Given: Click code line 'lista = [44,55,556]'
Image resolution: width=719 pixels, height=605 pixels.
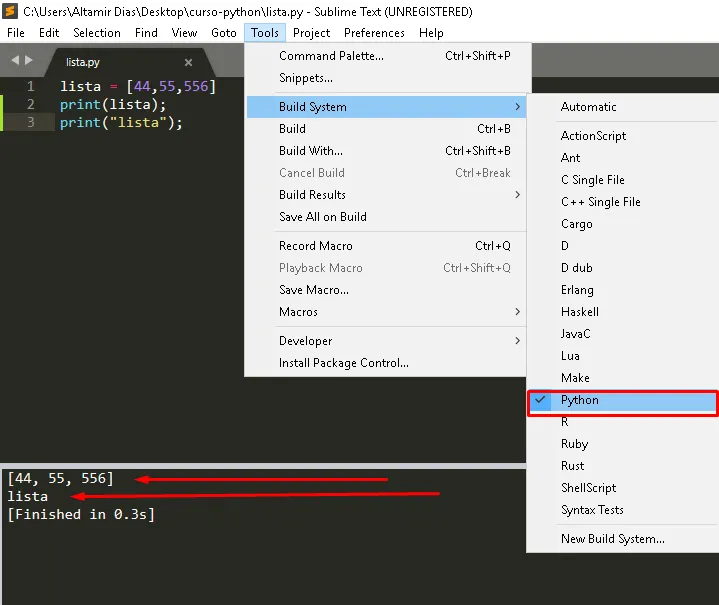Looking at the screenshot, I should point(138,86).
